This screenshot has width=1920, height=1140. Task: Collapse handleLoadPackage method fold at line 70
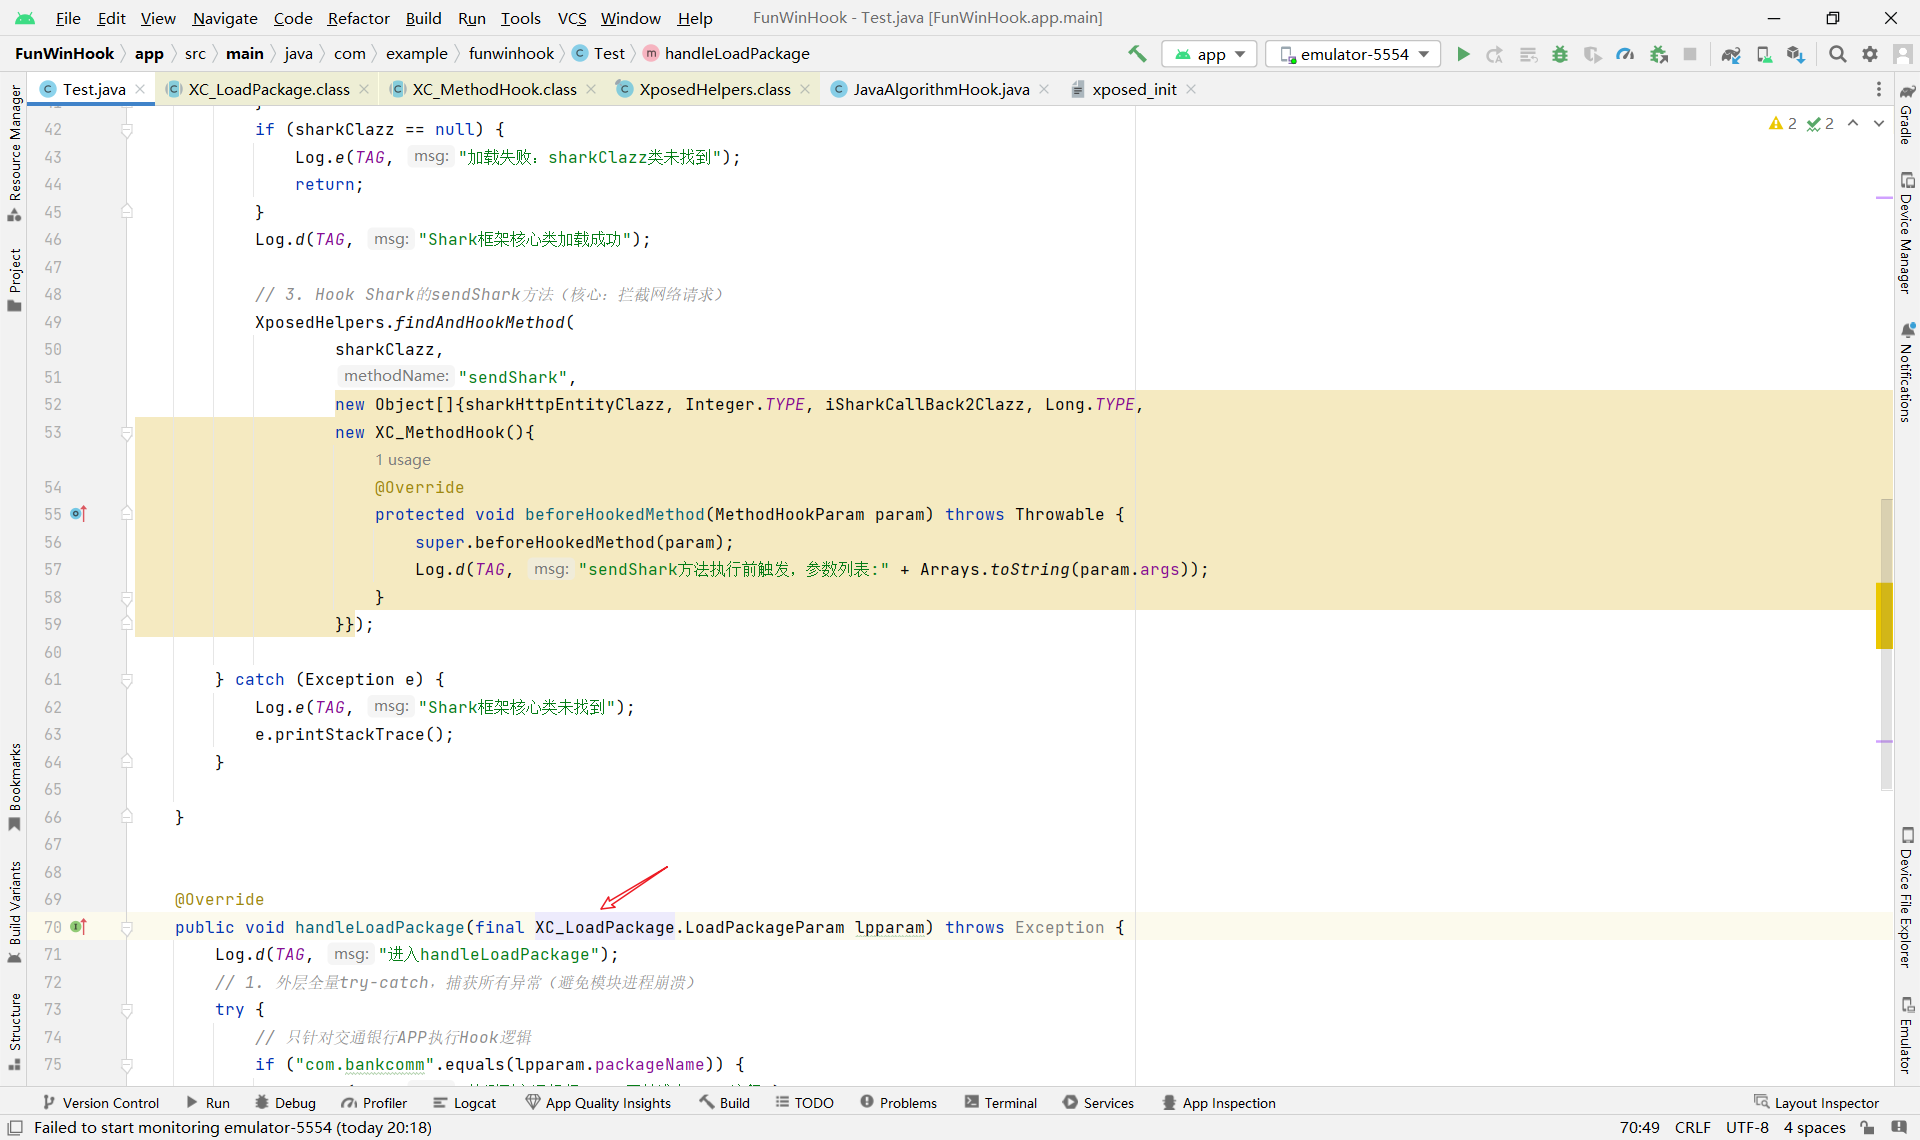click(127, 928)
